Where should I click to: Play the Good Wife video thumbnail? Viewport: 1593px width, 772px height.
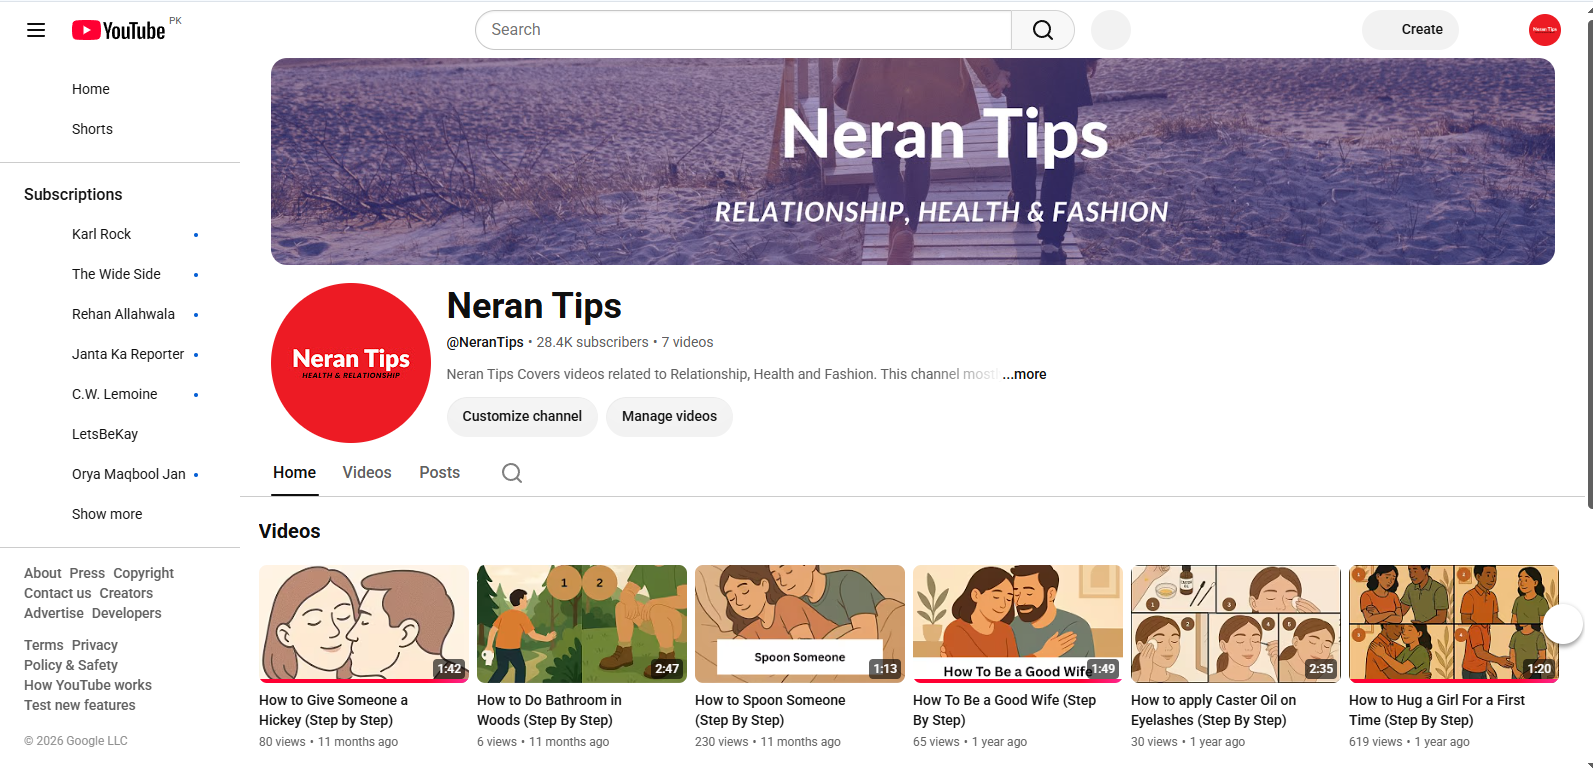(x=1018, y=624)
